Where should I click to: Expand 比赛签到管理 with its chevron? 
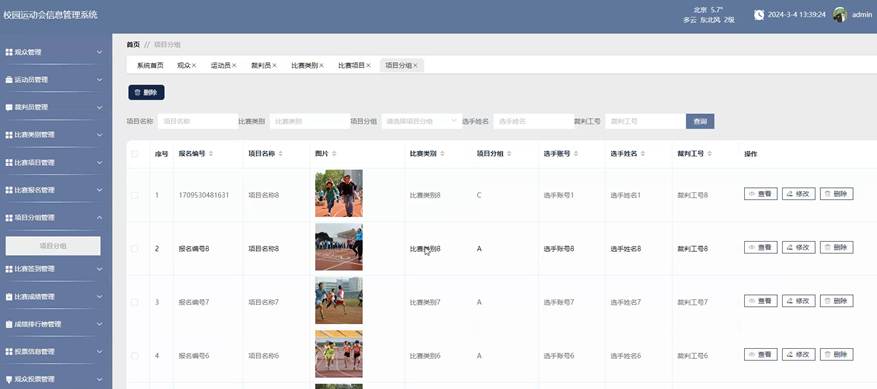[x=100, y=269]
